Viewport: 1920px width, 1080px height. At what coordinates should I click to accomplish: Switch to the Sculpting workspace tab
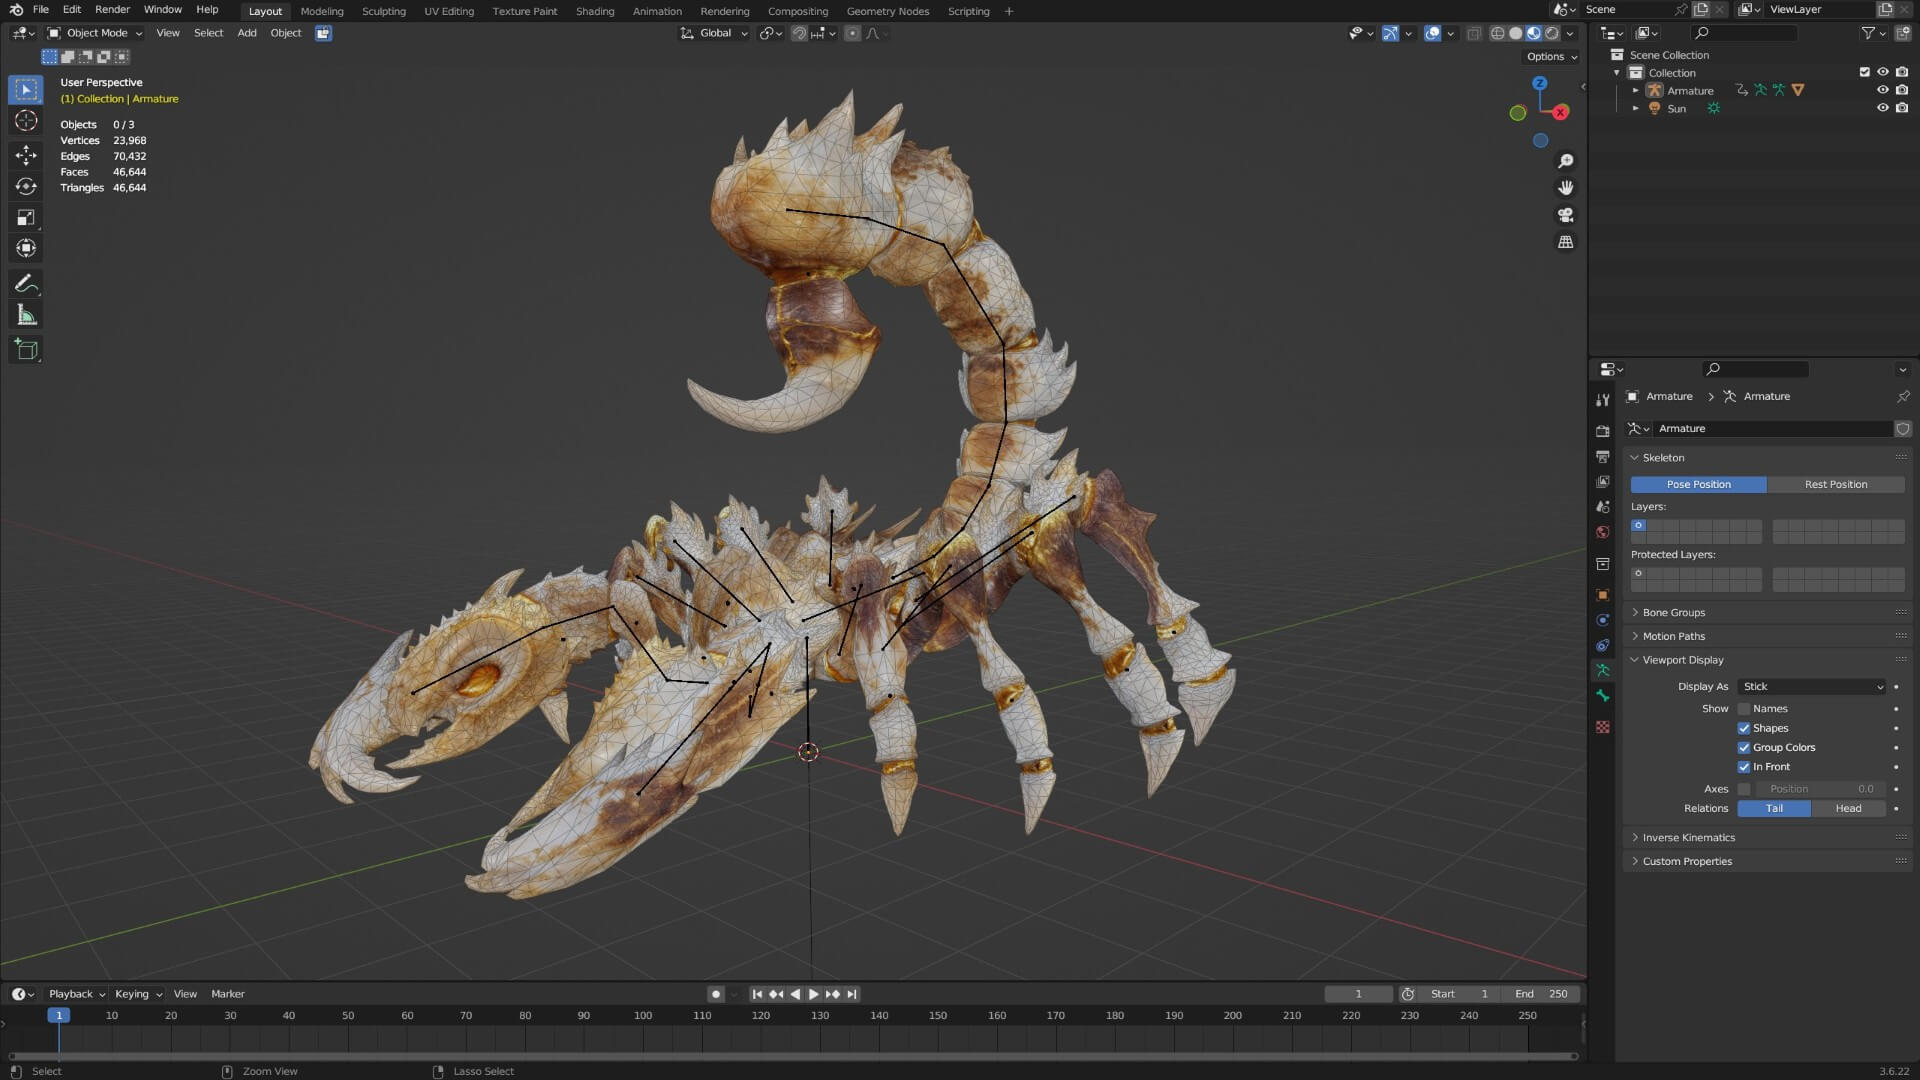click(383, 11)
